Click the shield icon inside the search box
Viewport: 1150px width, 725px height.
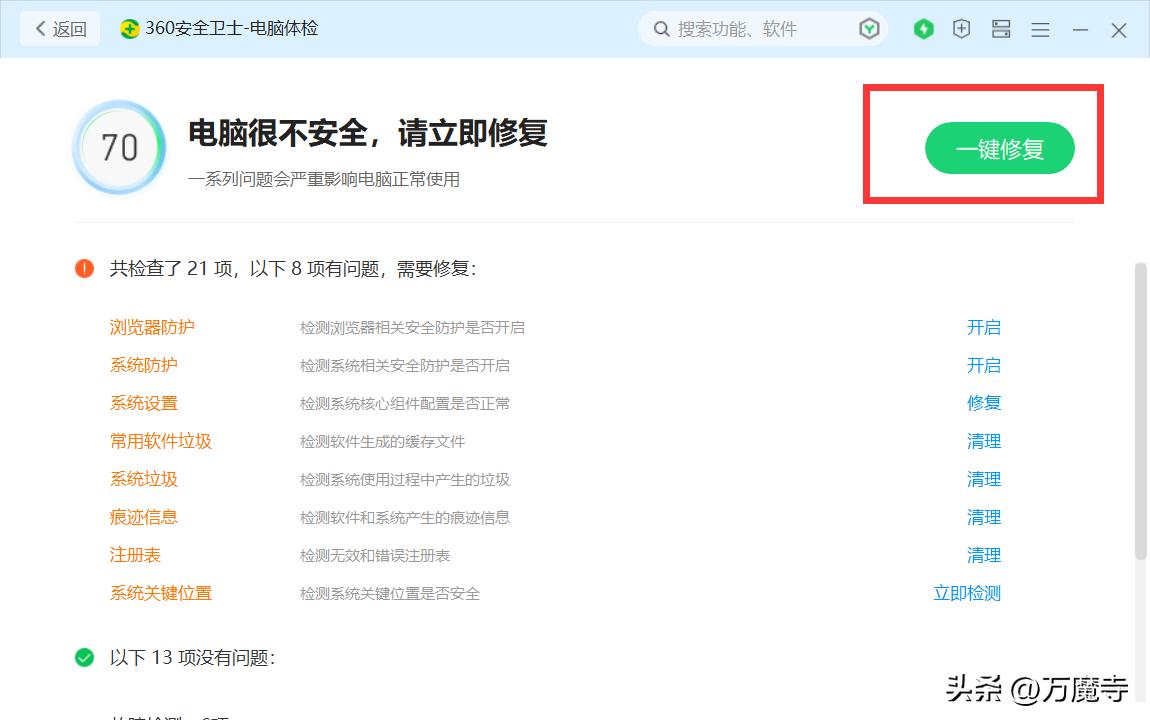[869, 29]
